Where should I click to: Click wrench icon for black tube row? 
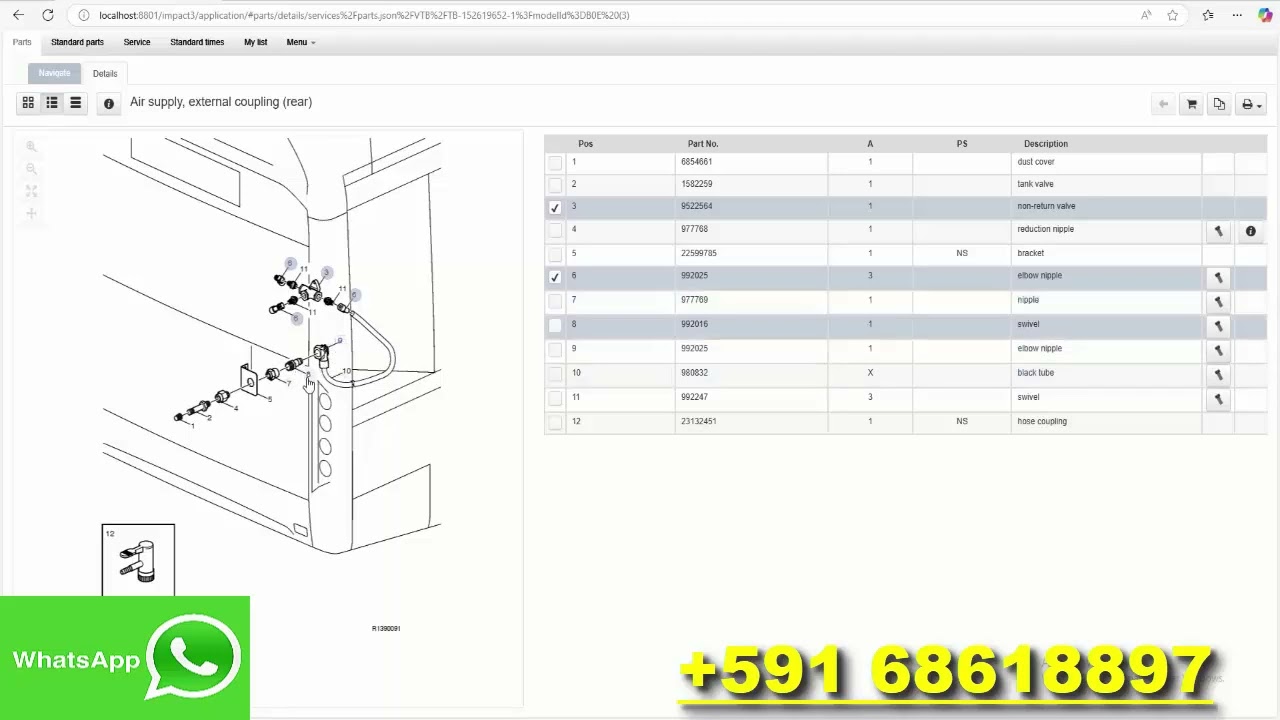[x=1218, y=374]
